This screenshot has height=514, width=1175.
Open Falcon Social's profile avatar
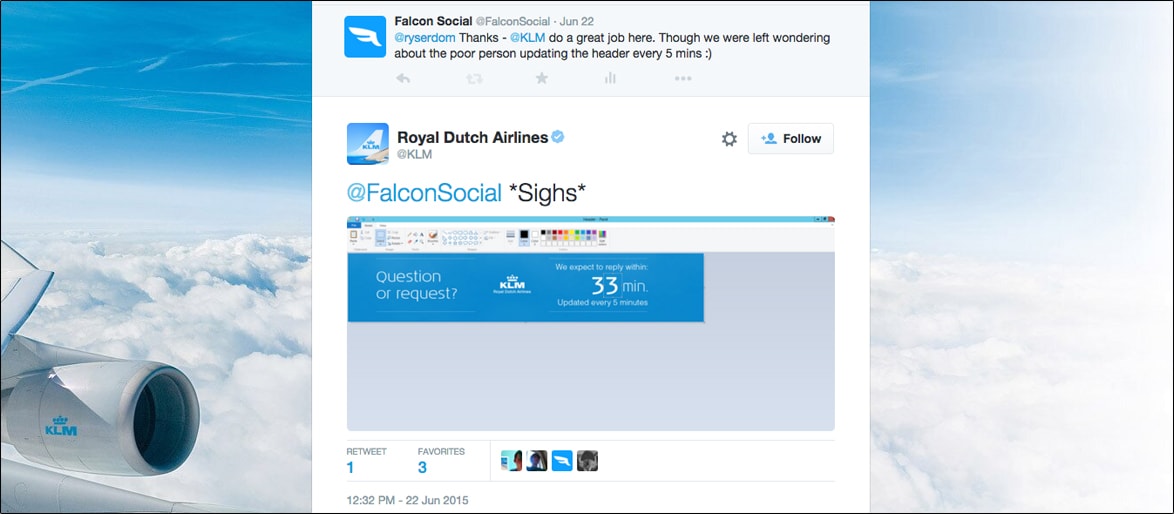[x=365, y=37]
